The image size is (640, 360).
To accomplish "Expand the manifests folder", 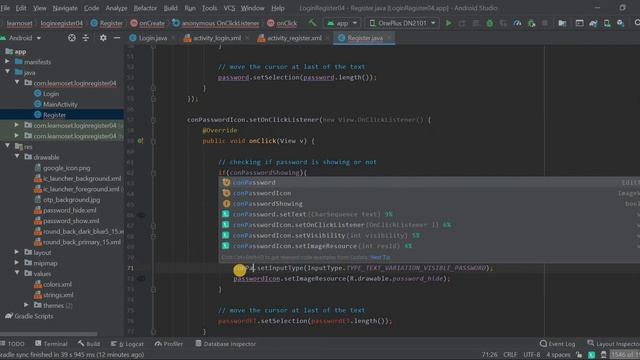I will (7, 62).
